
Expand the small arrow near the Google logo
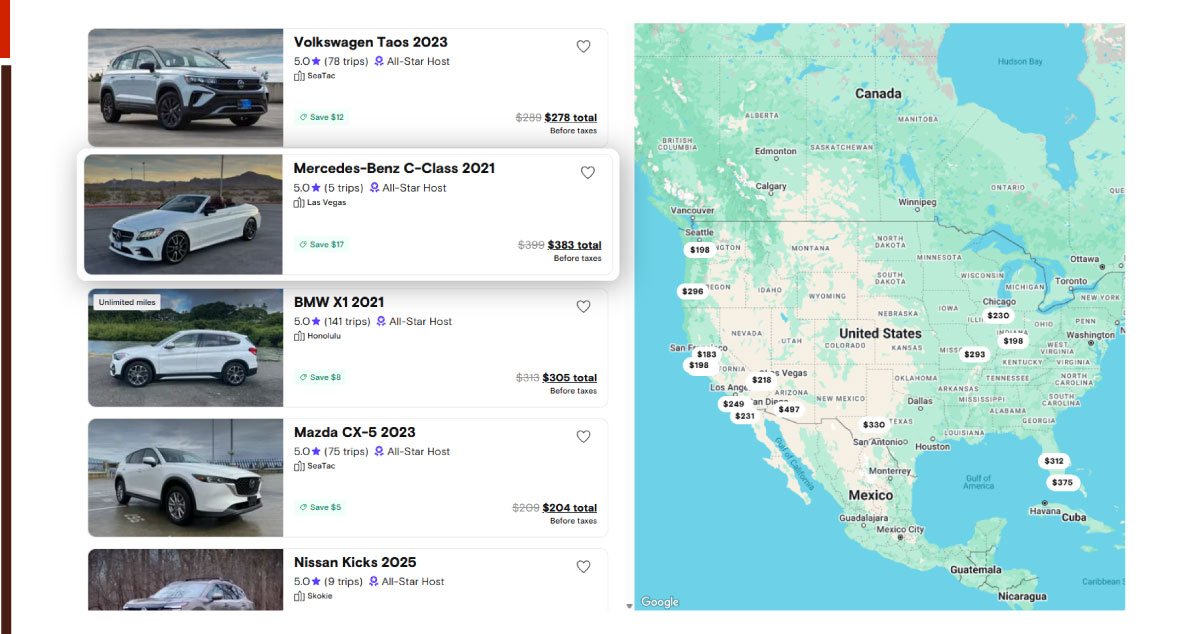tap(630, 603)
